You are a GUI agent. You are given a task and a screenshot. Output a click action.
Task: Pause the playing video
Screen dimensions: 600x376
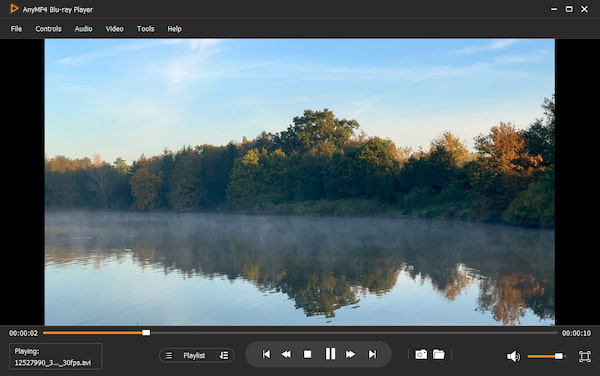point(330,354)
